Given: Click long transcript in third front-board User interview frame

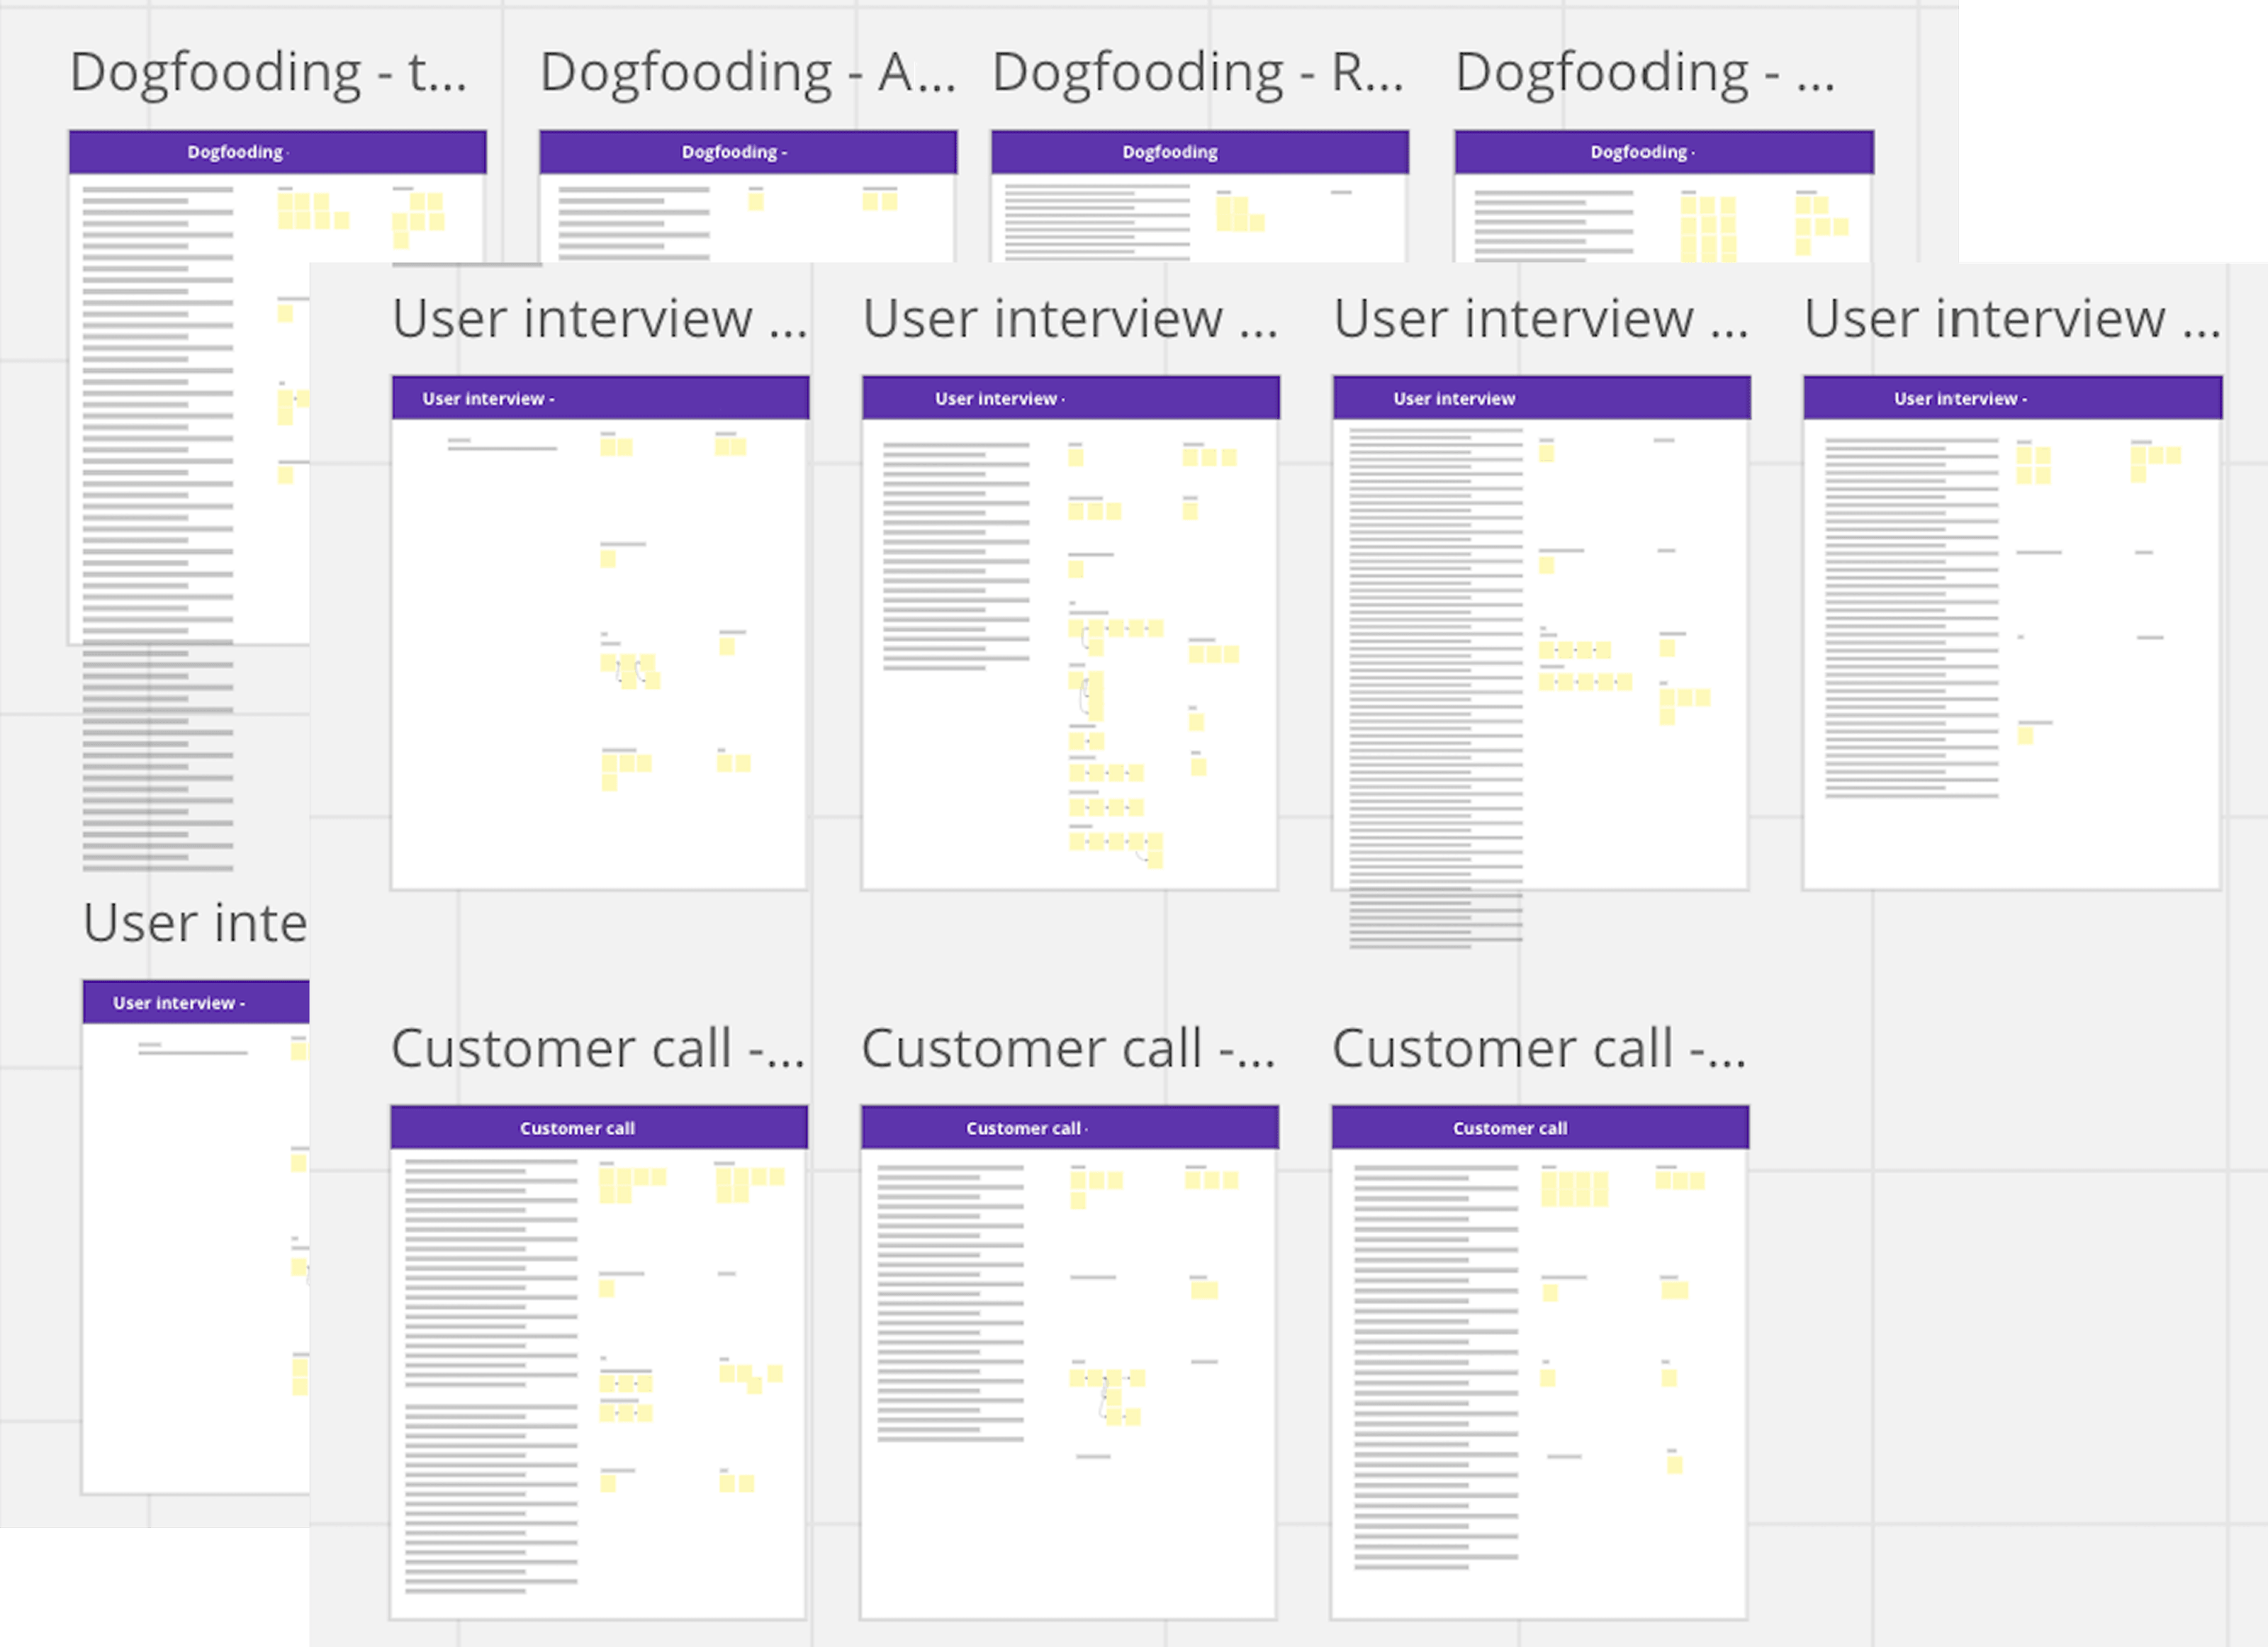Looking at the screenshot, I should pyautogui.click(x=1436, y=688).
